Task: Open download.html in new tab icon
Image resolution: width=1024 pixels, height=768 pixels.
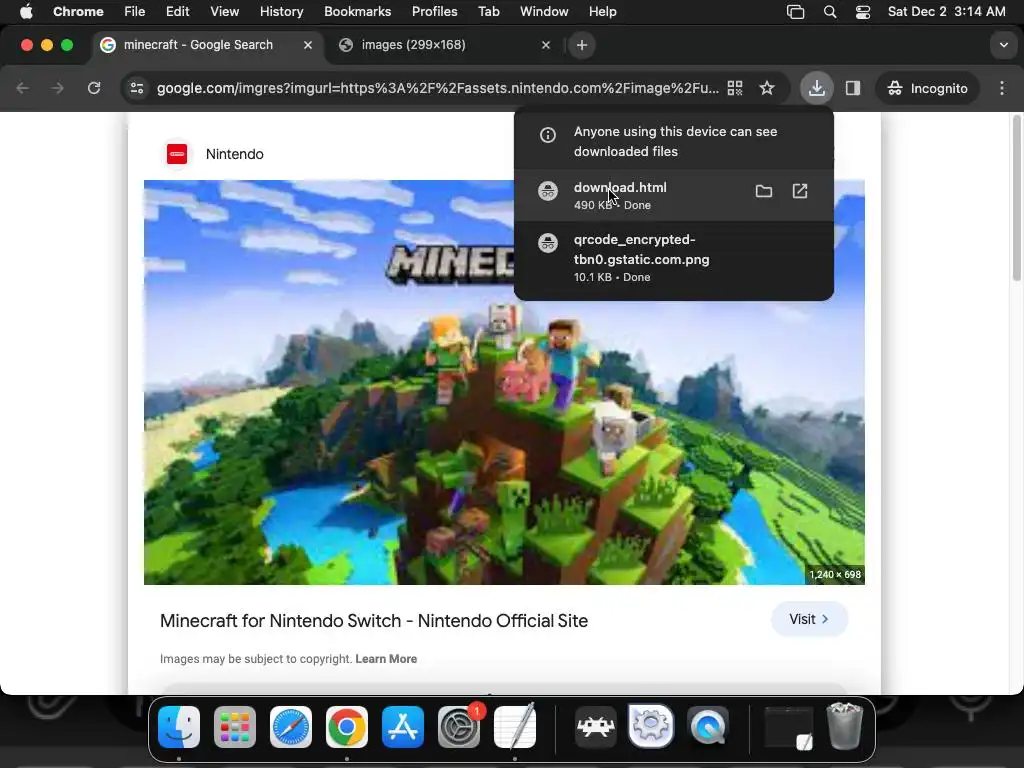Action: [800, 191]
